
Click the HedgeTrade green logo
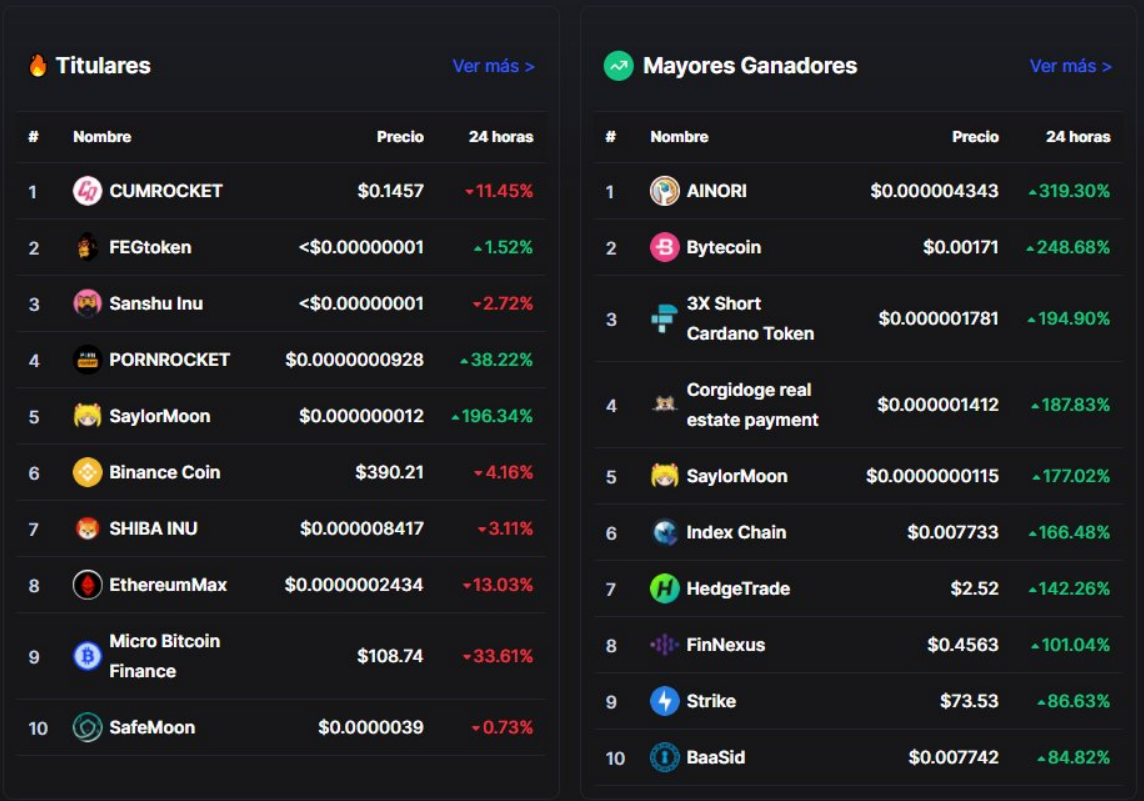click(x=664, y=589)
